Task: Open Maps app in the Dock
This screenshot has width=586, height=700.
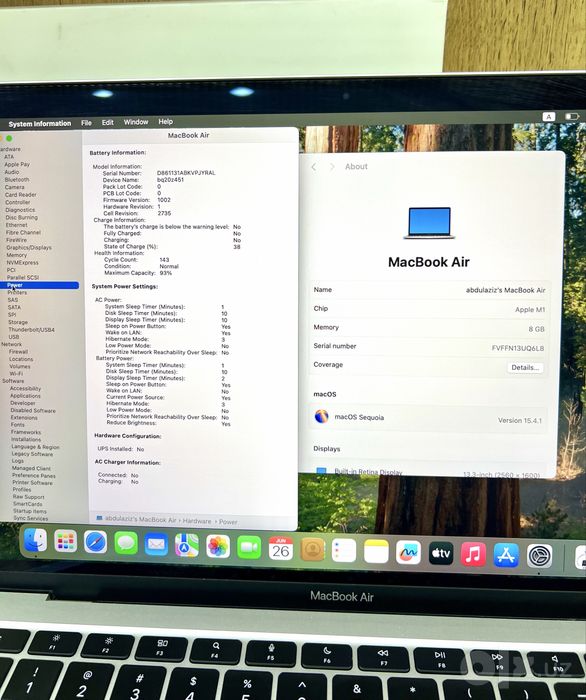Action: click(x=187, y=545)
